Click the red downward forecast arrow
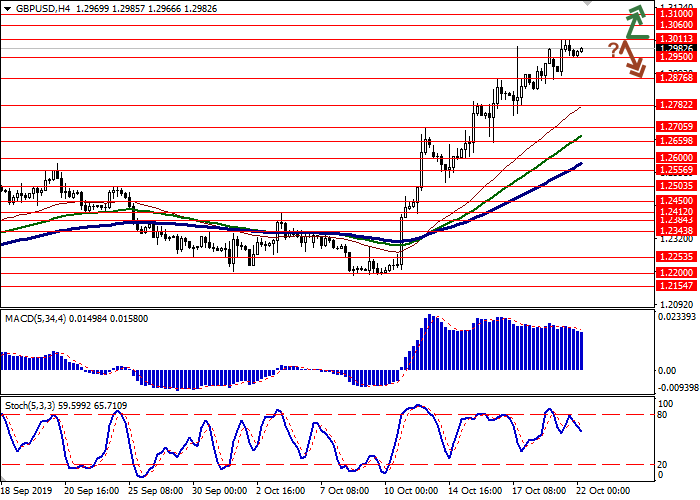700x500 pixels. pyautogui.click(x=631, y=57)
